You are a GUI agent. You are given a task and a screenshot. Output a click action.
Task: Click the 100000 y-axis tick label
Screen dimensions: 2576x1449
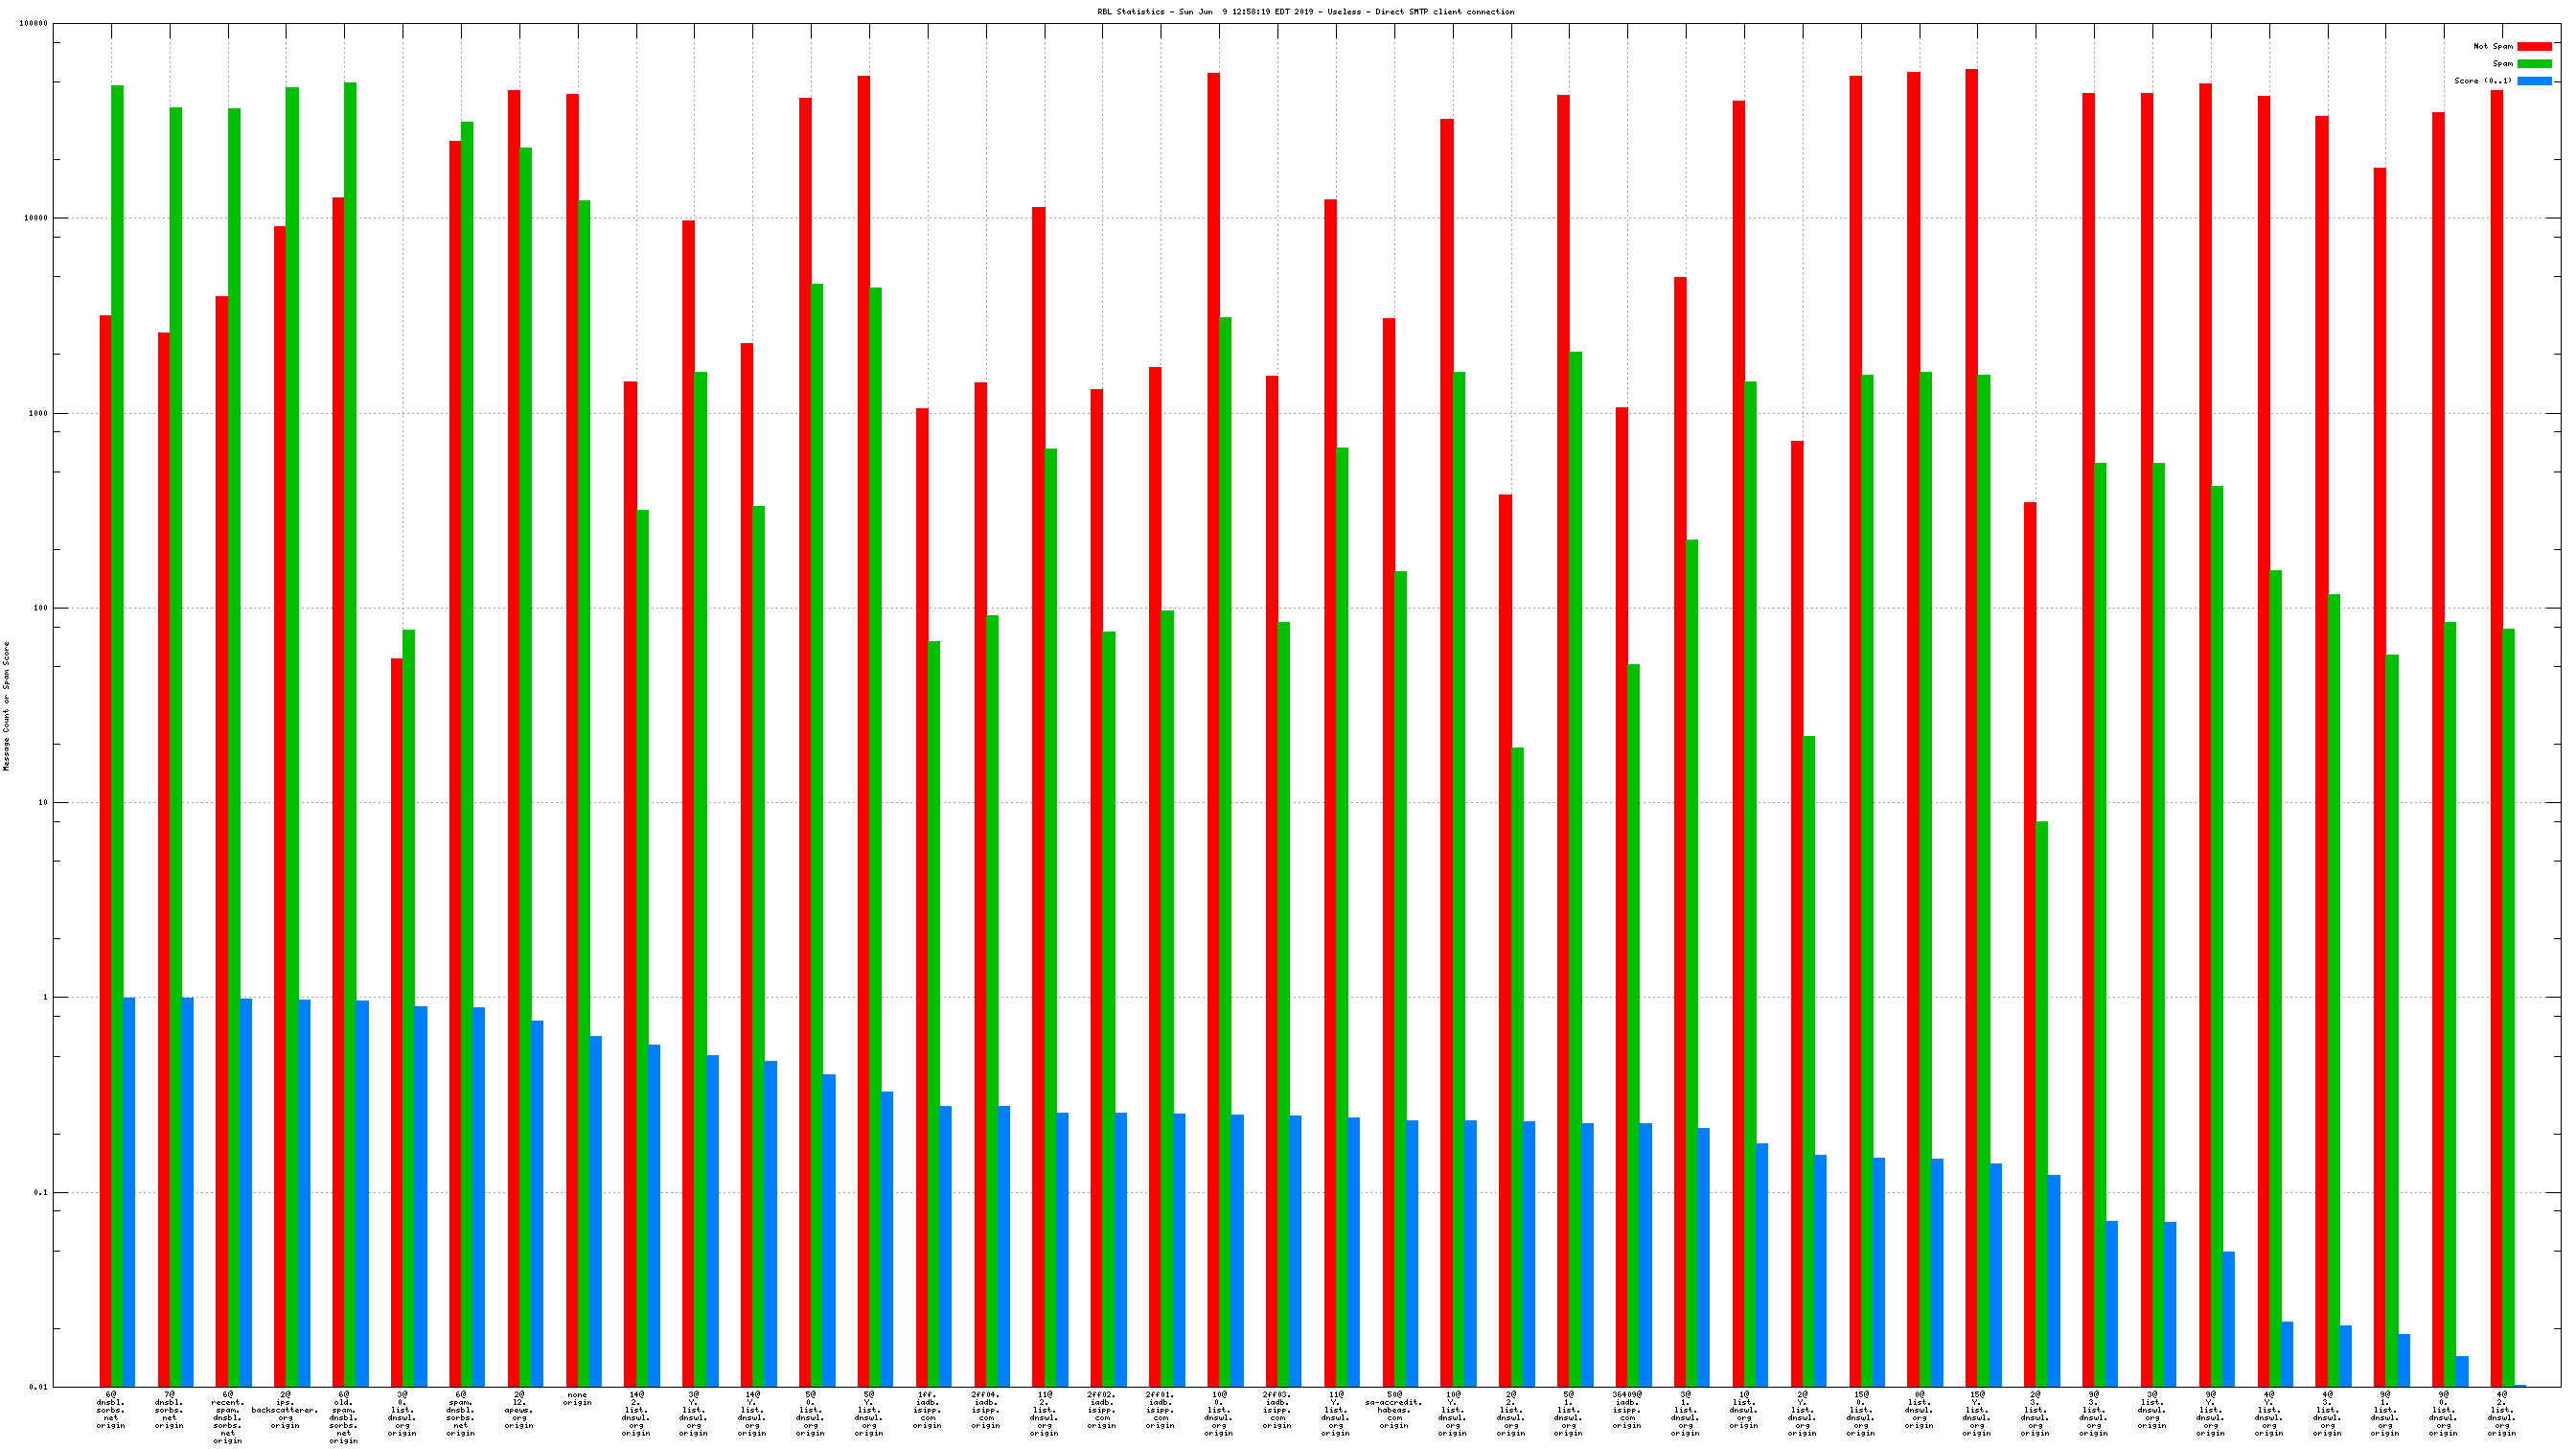(x=33, y=24)
